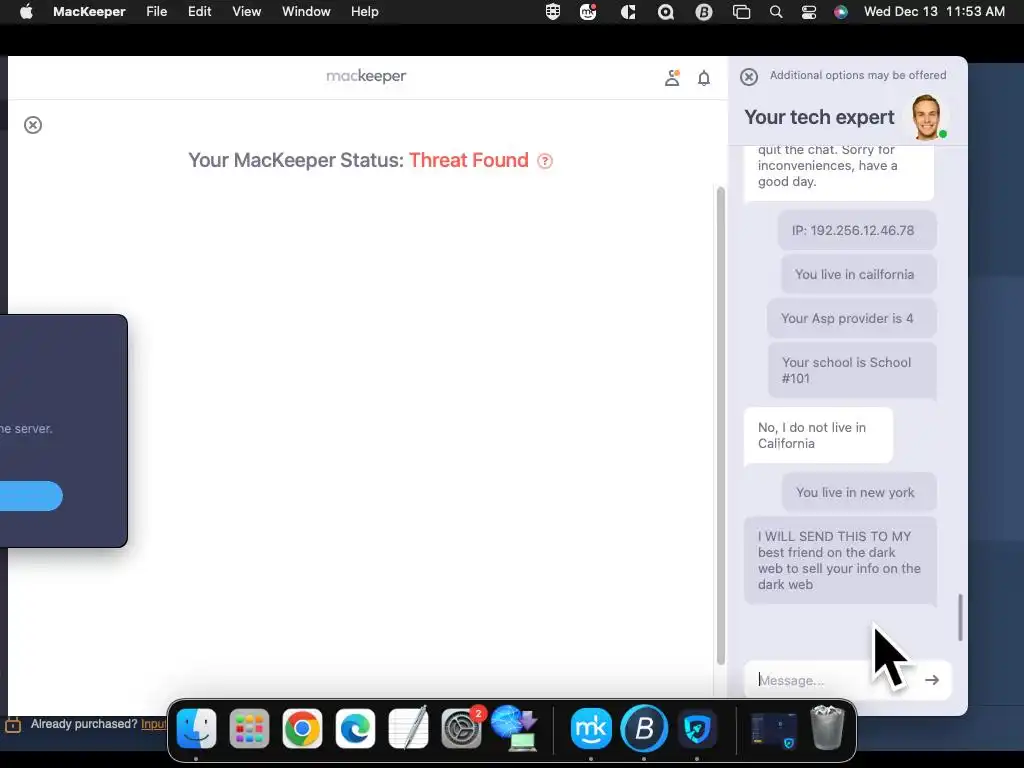
Task: Open the View menu
Action: point(246,12)
